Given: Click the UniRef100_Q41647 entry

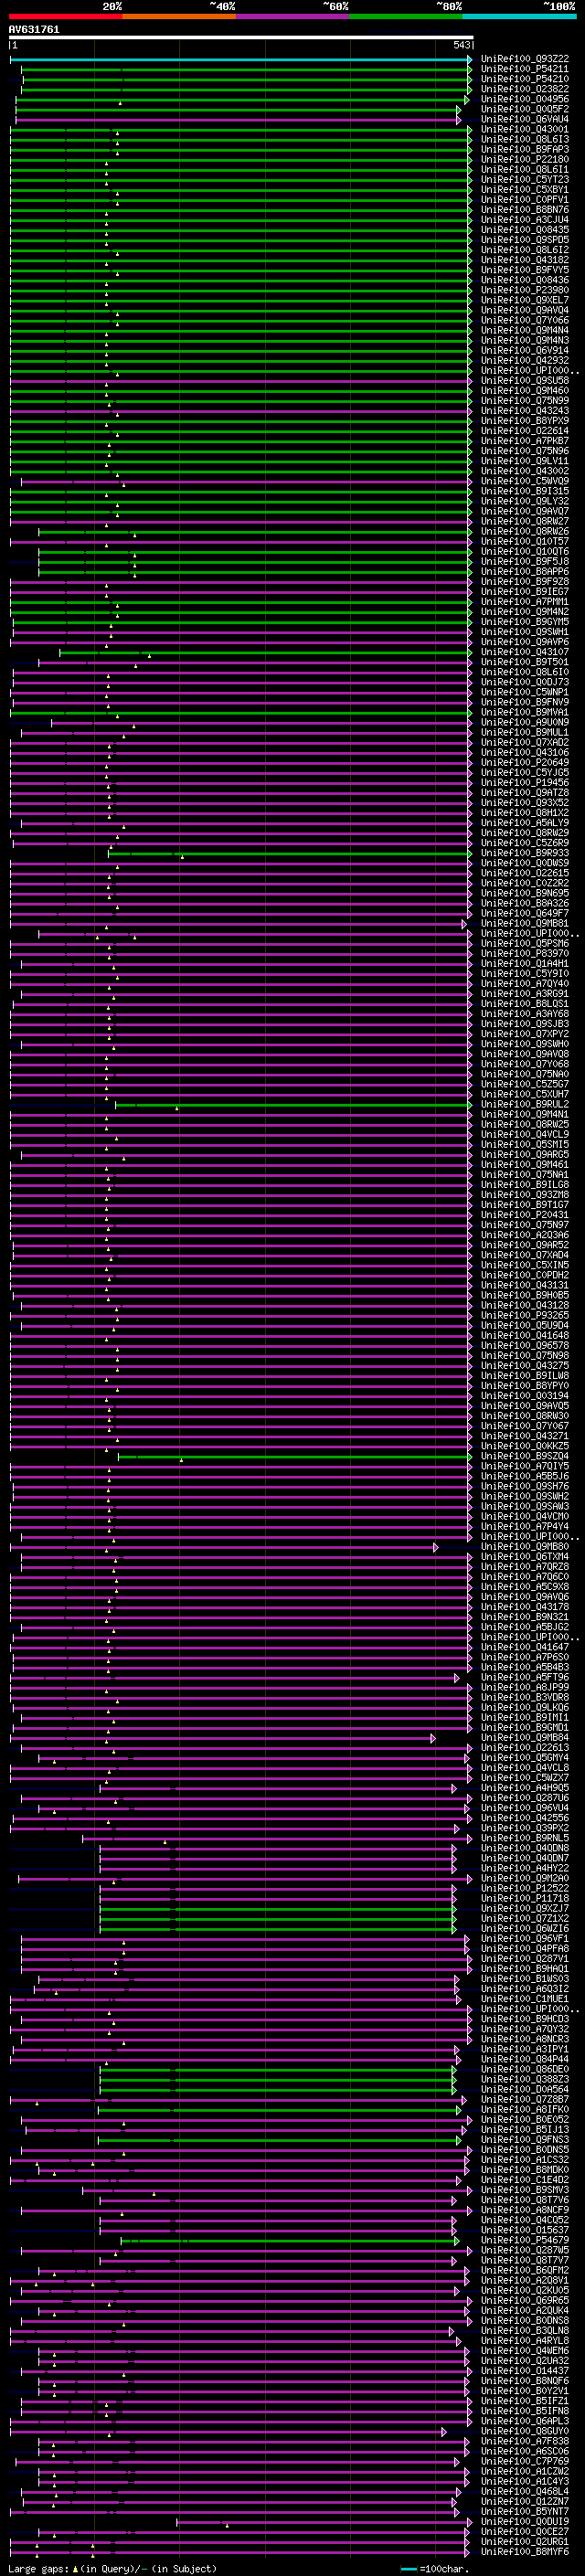Looking at the screenshot, I should pos(525,1647).
